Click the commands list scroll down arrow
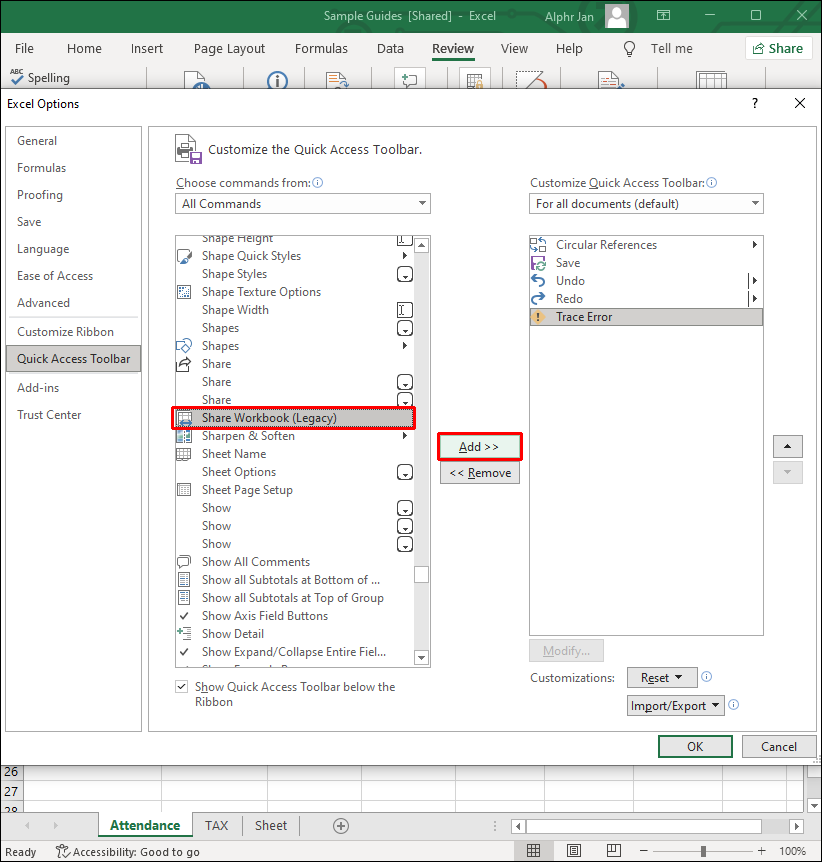 click(x=422, y=657)
